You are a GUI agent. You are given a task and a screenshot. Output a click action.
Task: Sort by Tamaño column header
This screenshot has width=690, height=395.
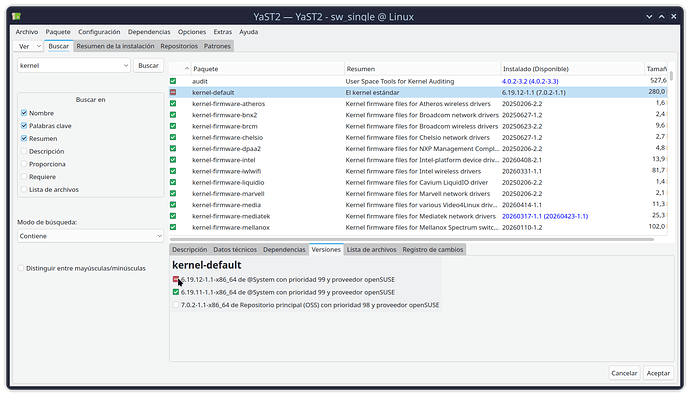click(656, 69)
